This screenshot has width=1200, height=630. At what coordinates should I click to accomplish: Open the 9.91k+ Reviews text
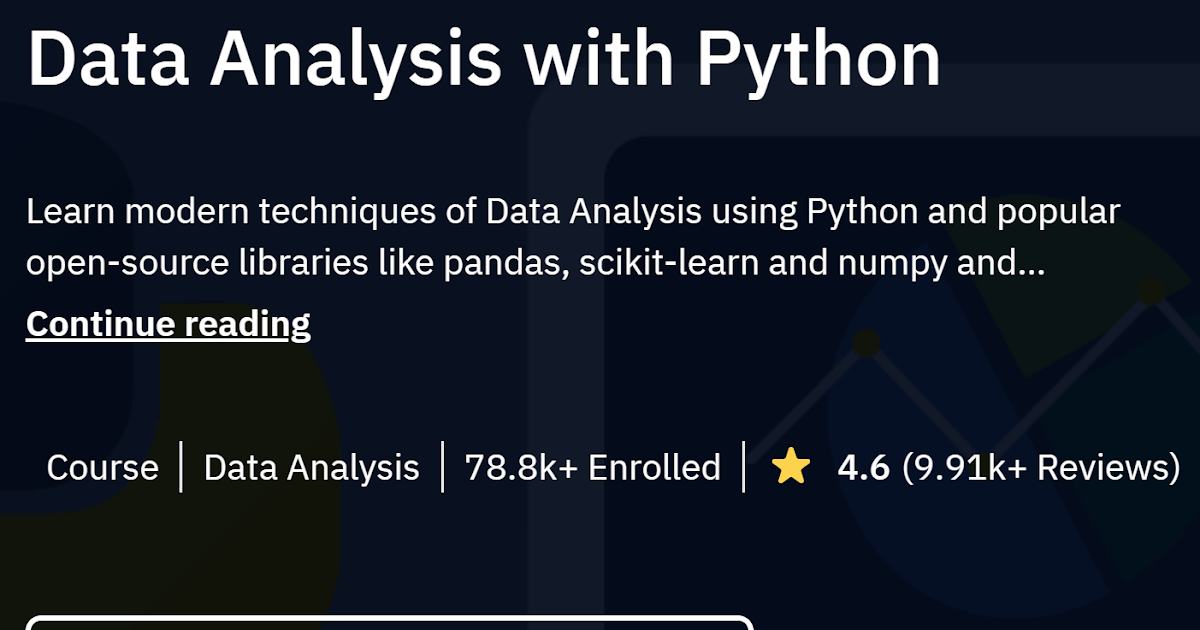(1041, 467)
